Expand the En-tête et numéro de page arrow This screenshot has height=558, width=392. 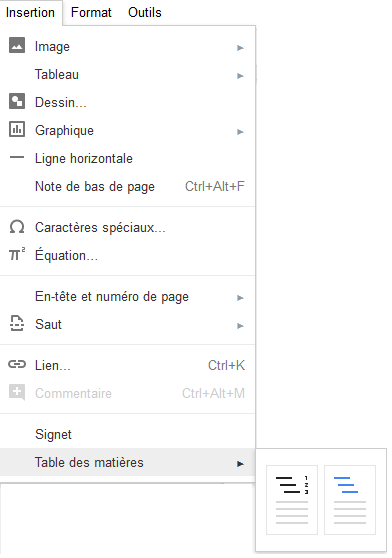click(x=240, y=298)
